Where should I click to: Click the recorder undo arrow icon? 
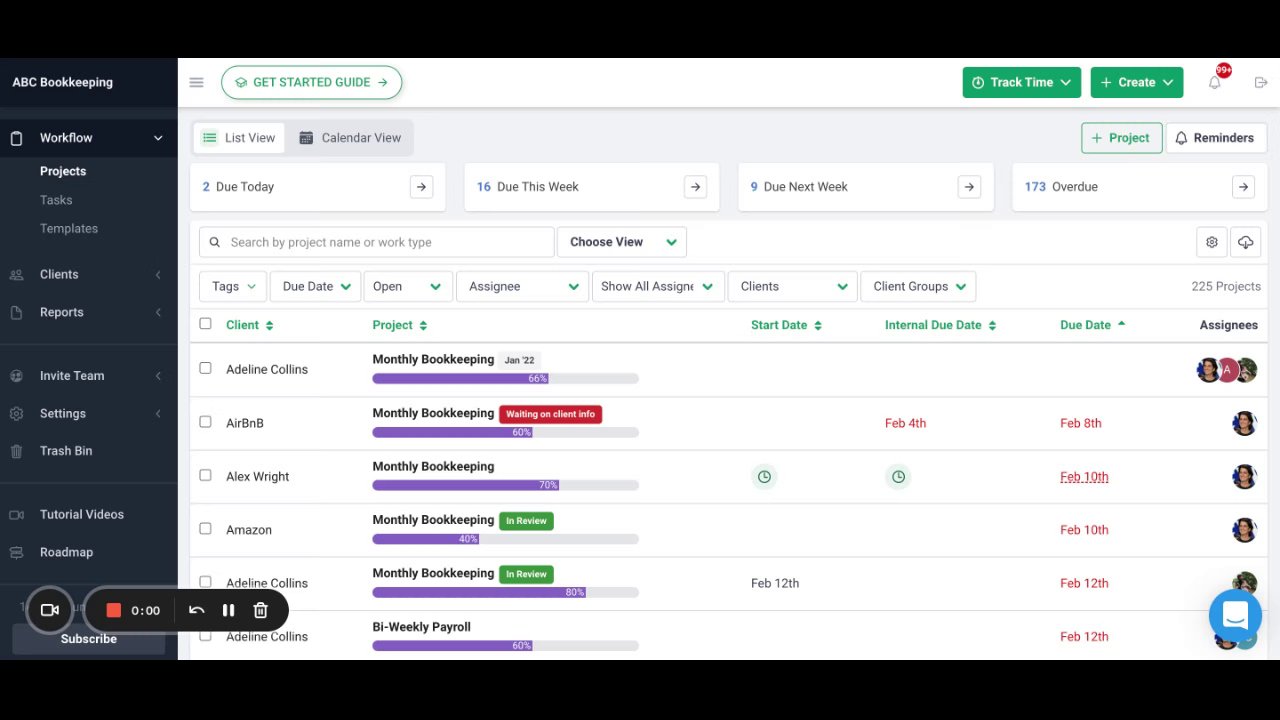pos(196,610)
